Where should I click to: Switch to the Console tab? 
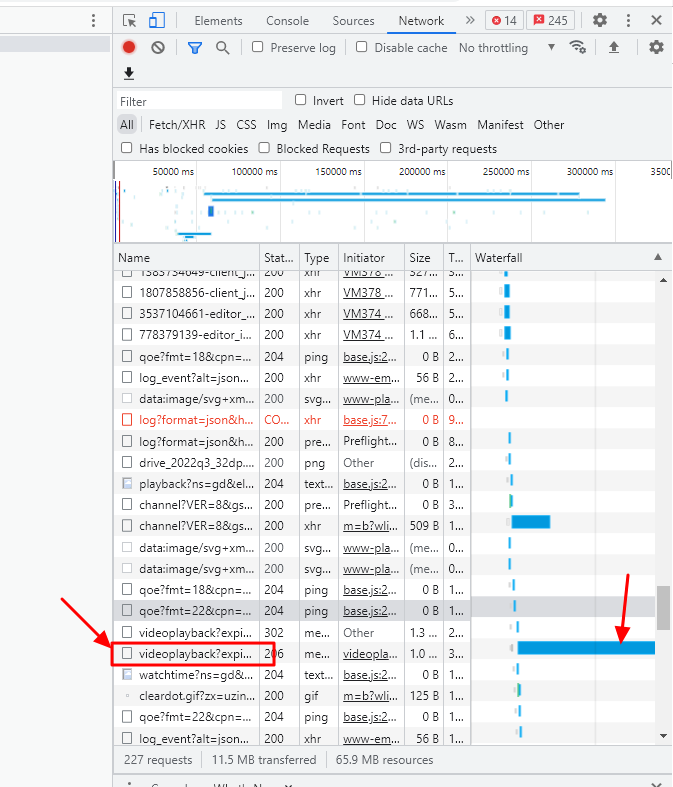click(288, 21)
